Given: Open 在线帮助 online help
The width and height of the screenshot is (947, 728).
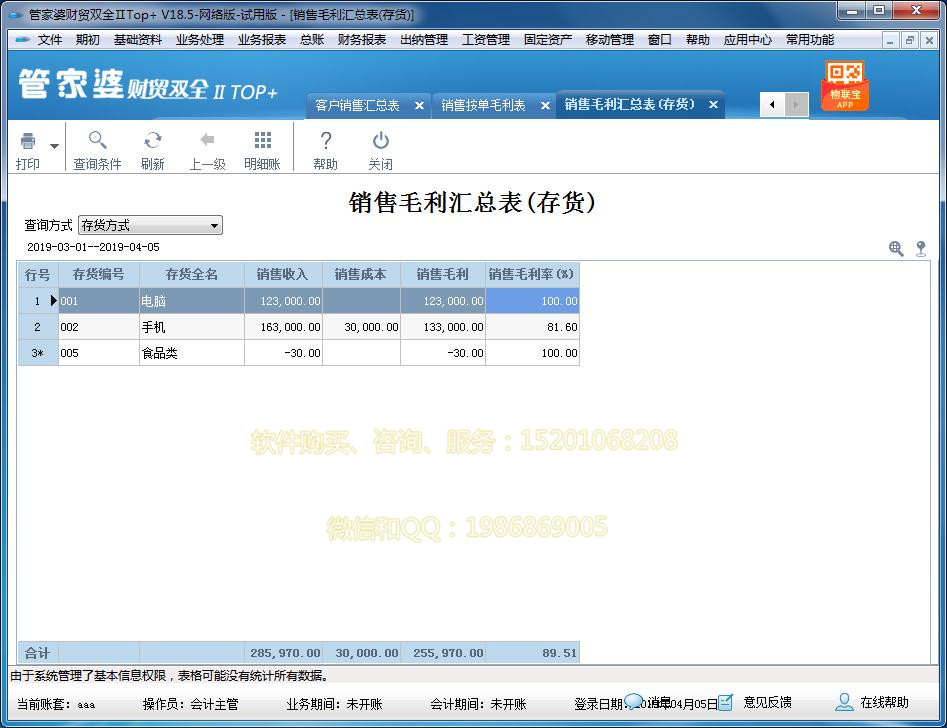Looking at the screenshot, I should click(x=883, y=703).
